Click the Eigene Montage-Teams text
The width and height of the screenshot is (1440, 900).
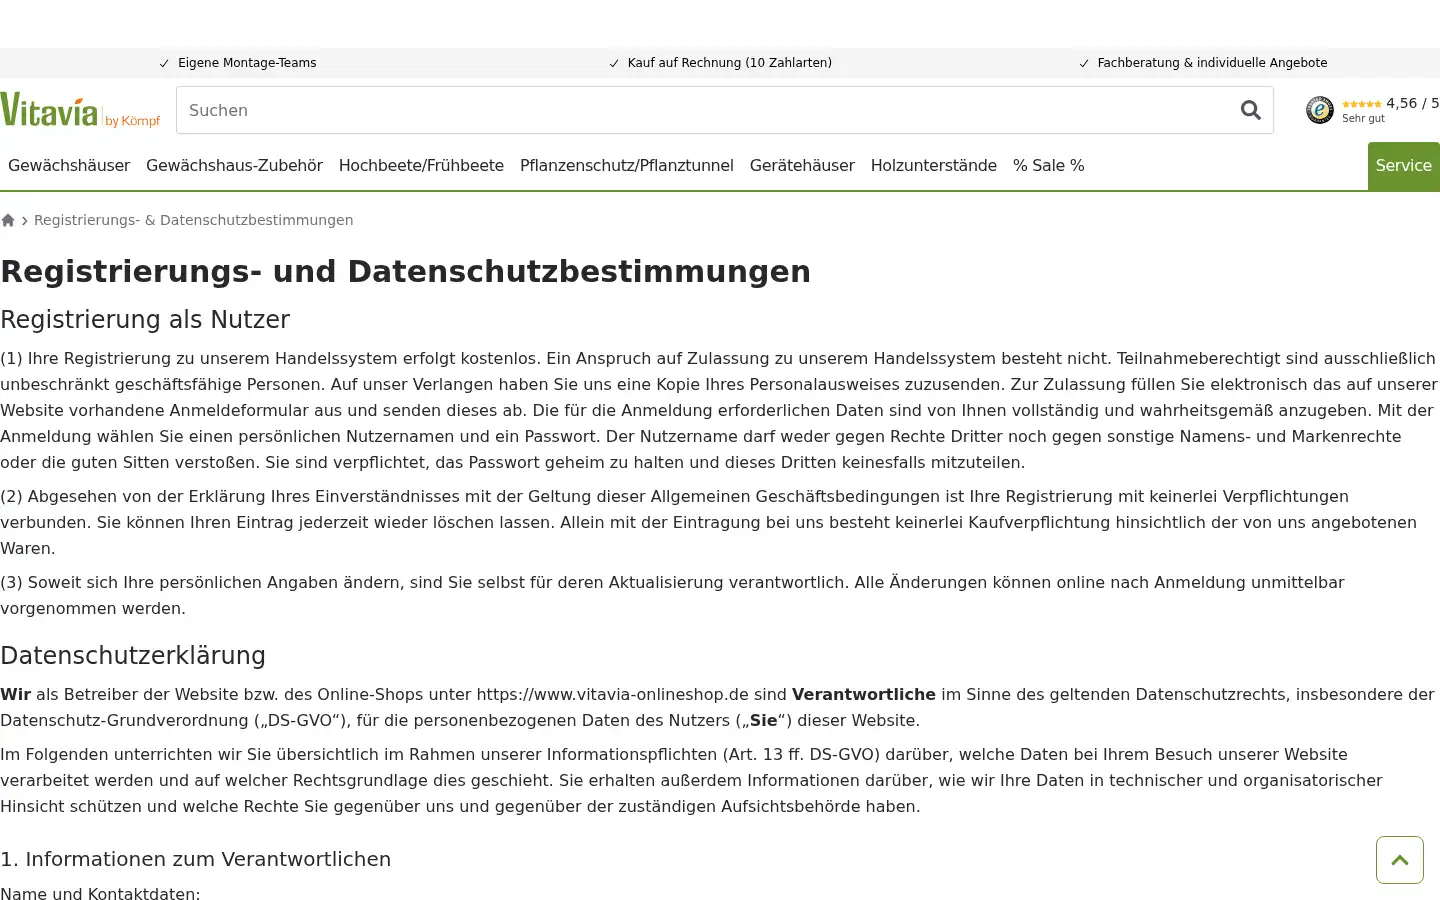247,63
